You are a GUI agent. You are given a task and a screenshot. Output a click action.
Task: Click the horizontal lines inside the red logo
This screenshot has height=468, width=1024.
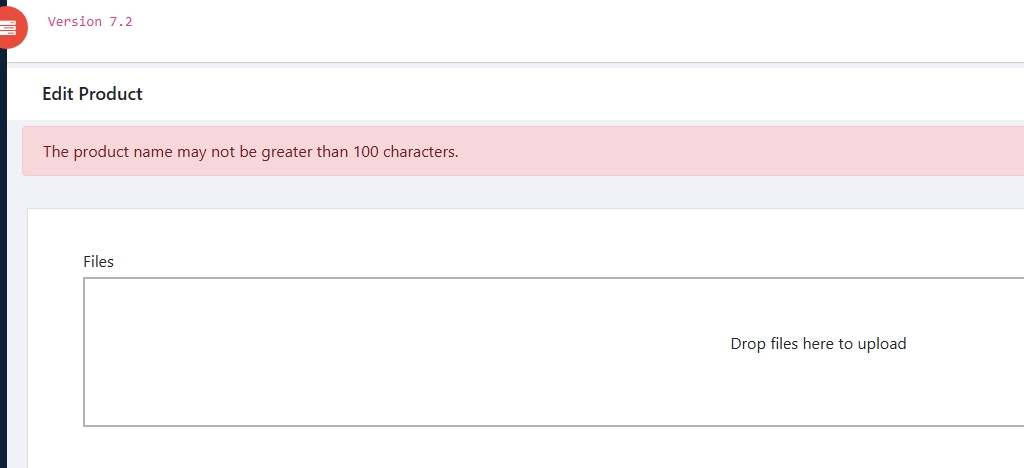coord(7,27)
